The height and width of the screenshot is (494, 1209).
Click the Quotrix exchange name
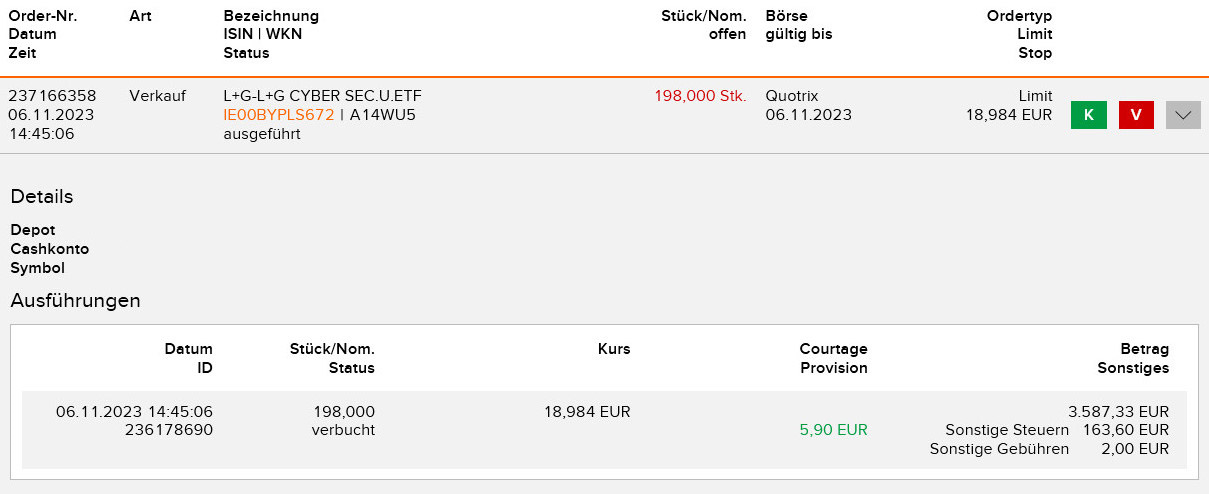pyautogui.click(x=791, y=96)
